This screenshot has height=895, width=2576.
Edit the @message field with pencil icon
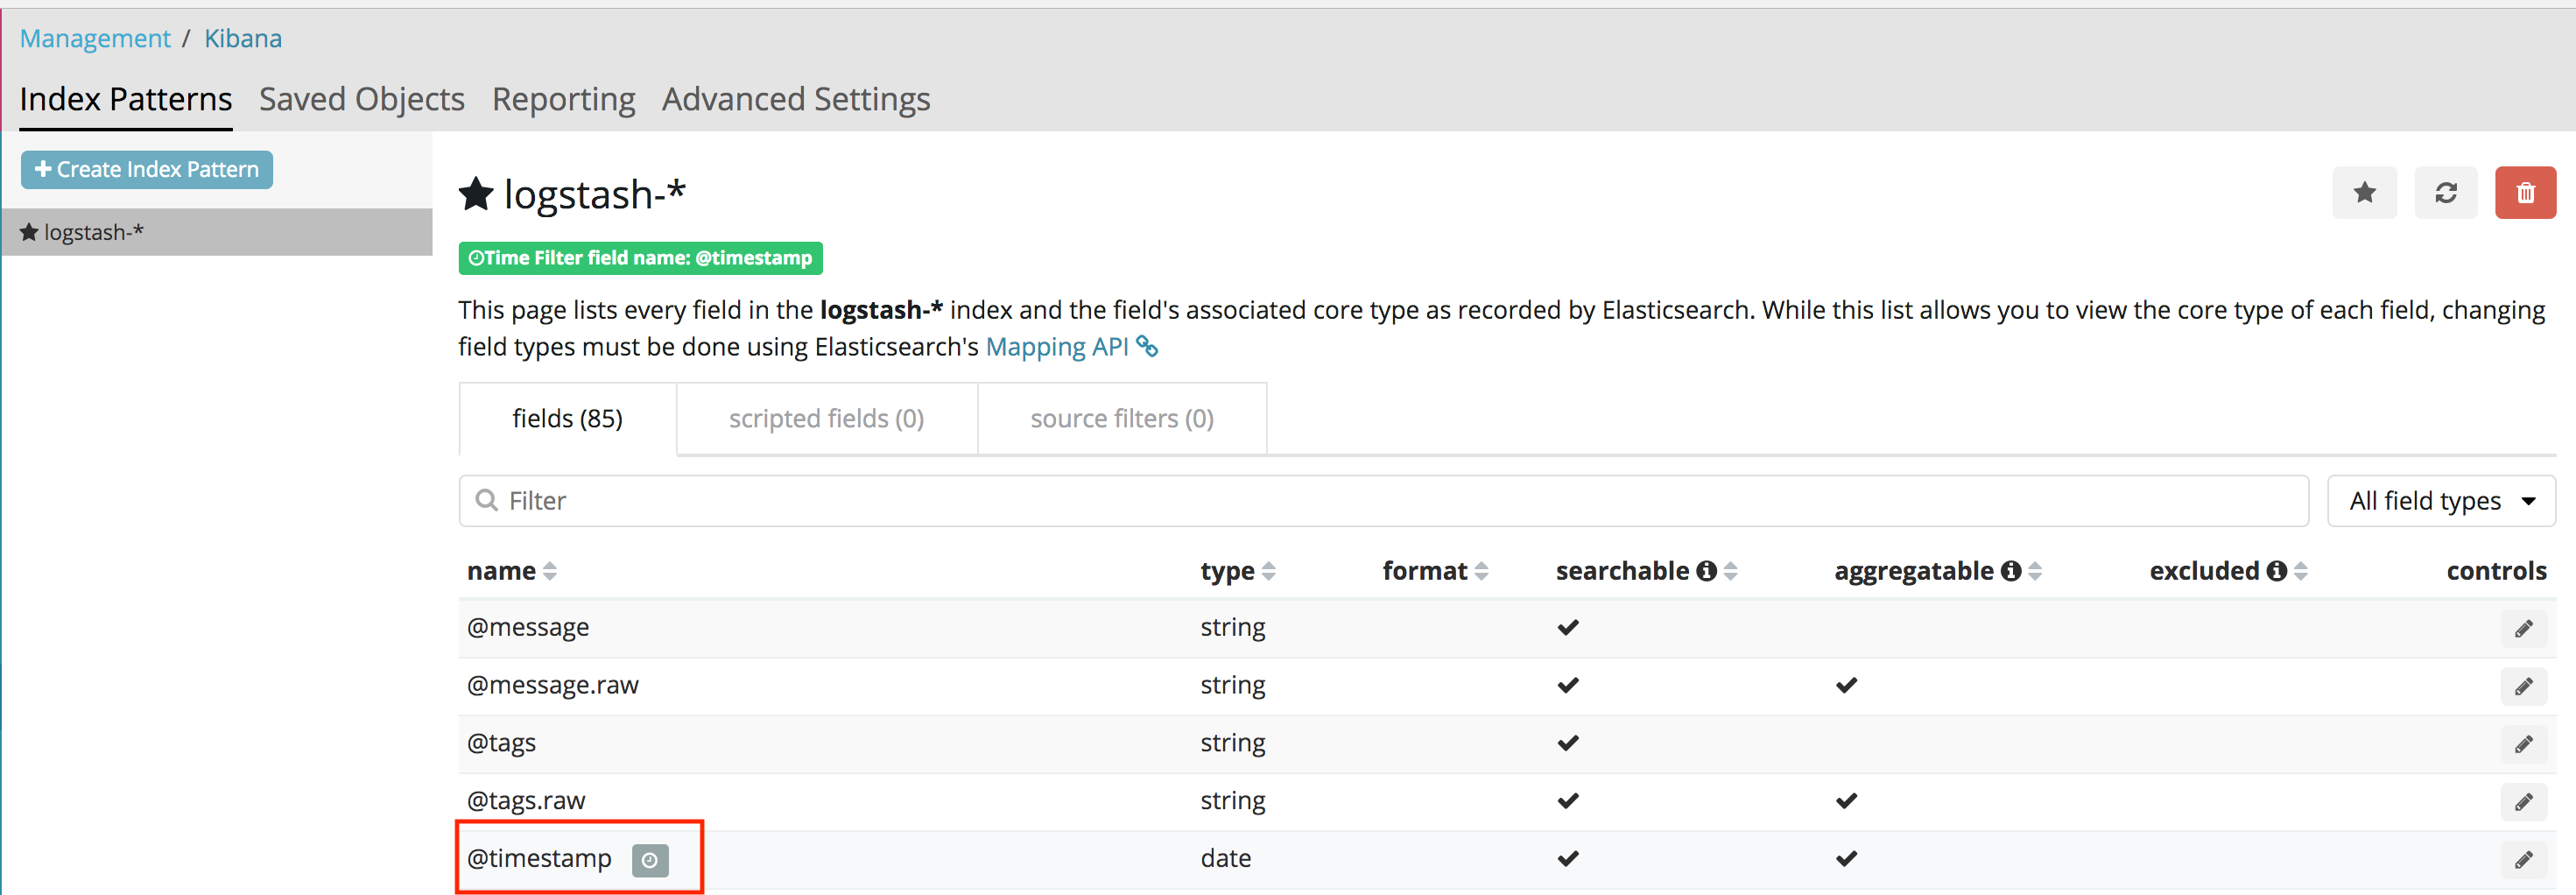point(2523,629)
